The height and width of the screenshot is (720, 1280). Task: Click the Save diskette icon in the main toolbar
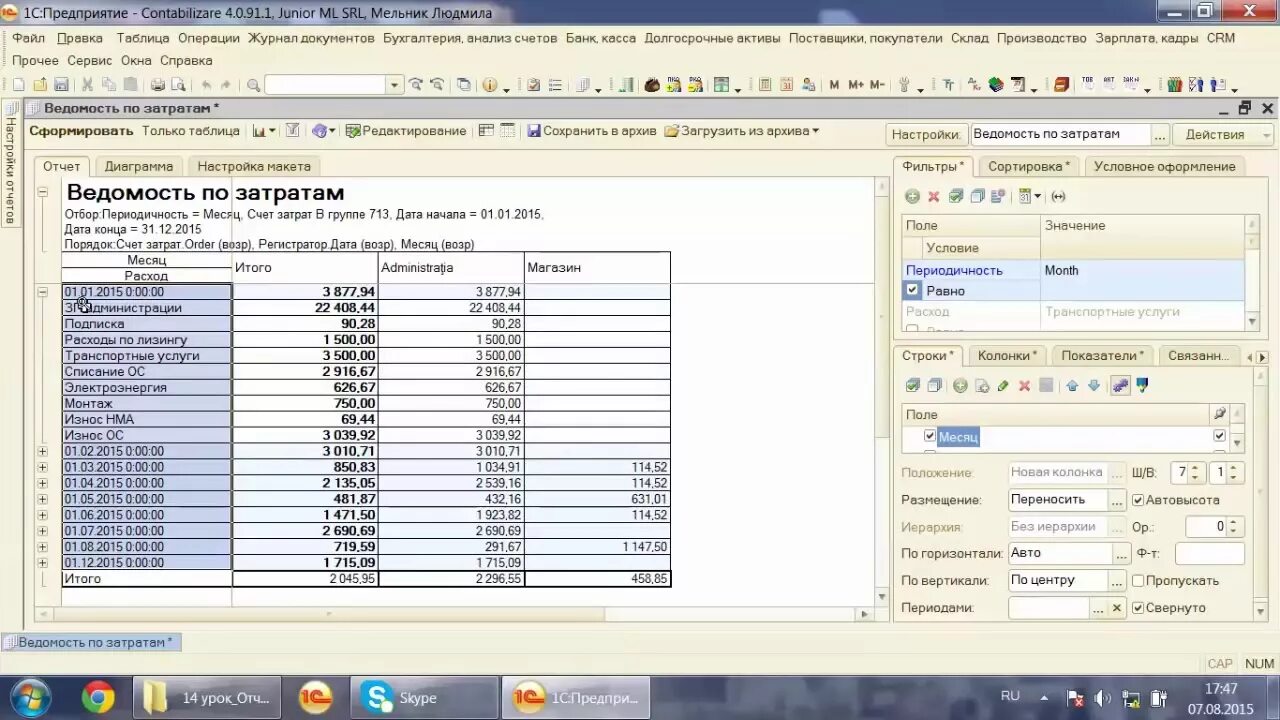(61, 85)
